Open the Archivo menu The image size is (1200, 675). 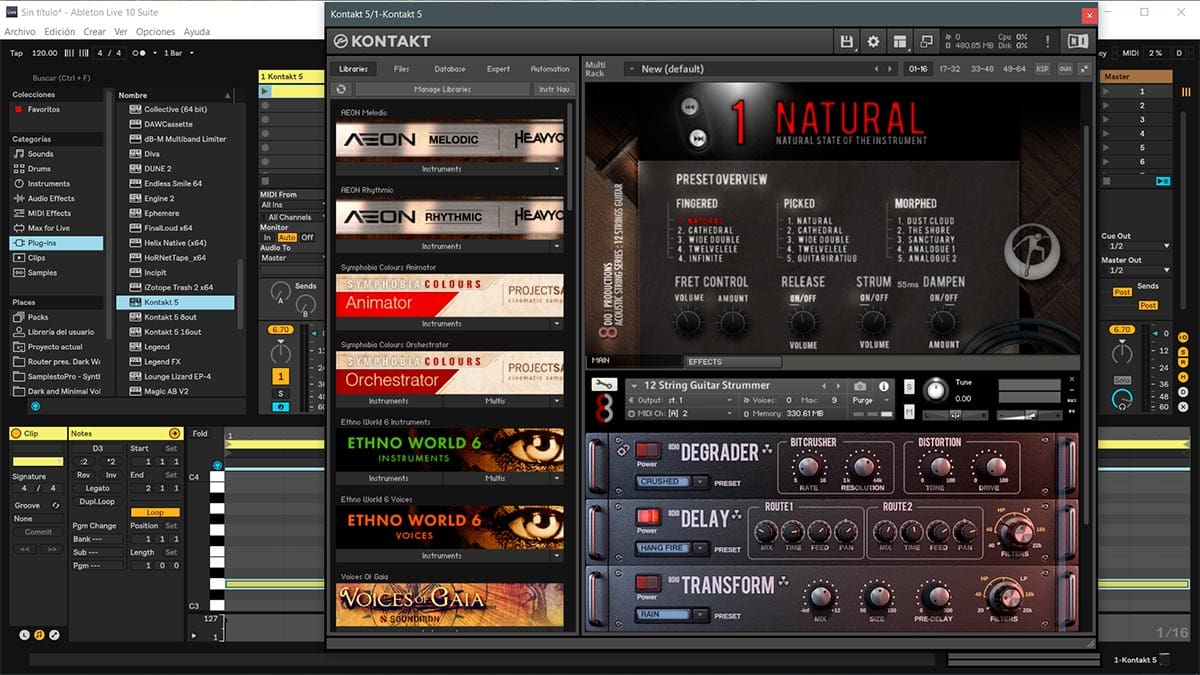20,32
